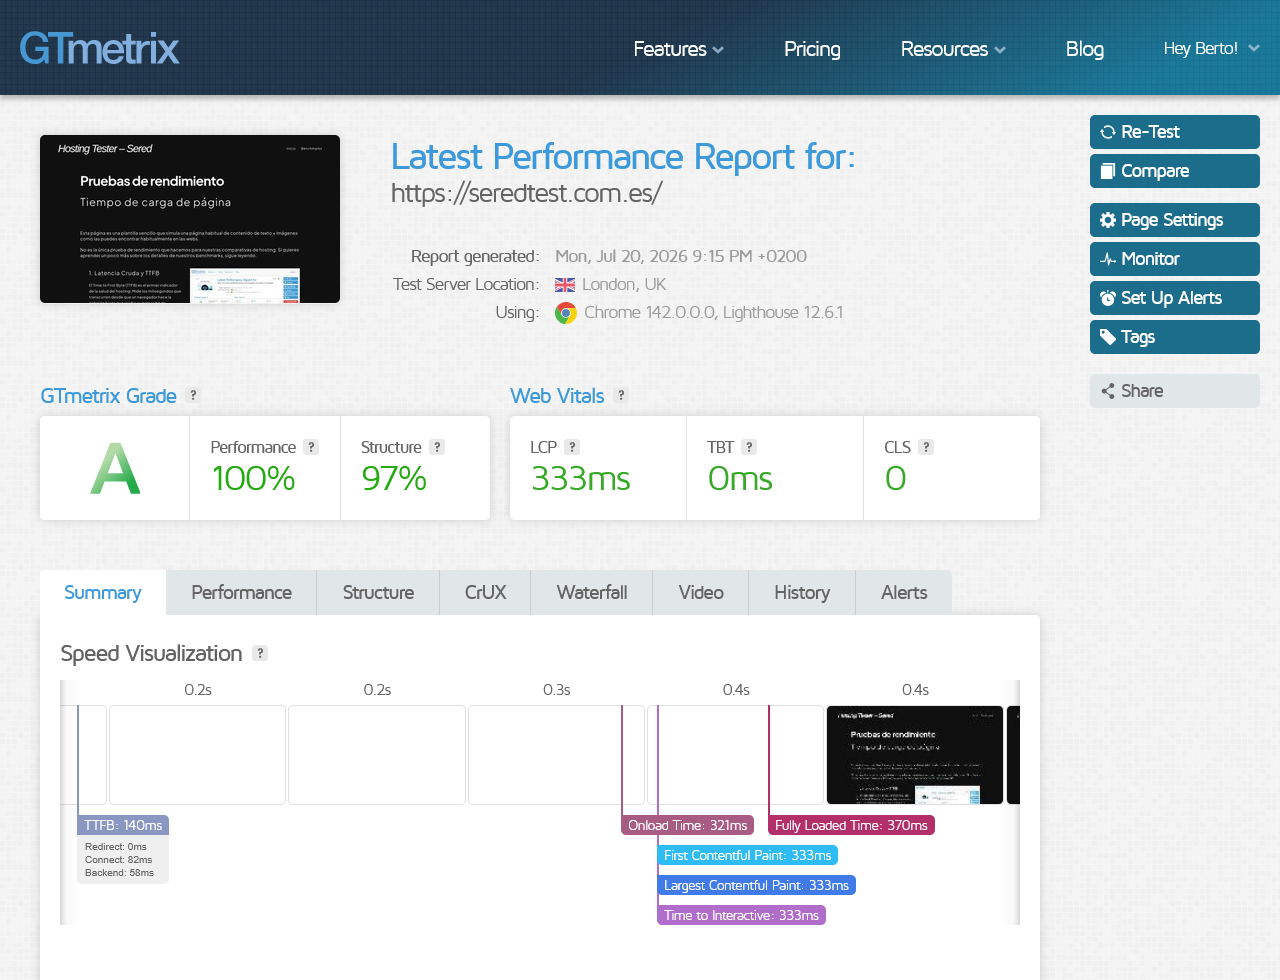Screen dimensions: 1280x980
Task: Expand the Features menu
Action: pos(678,49)
